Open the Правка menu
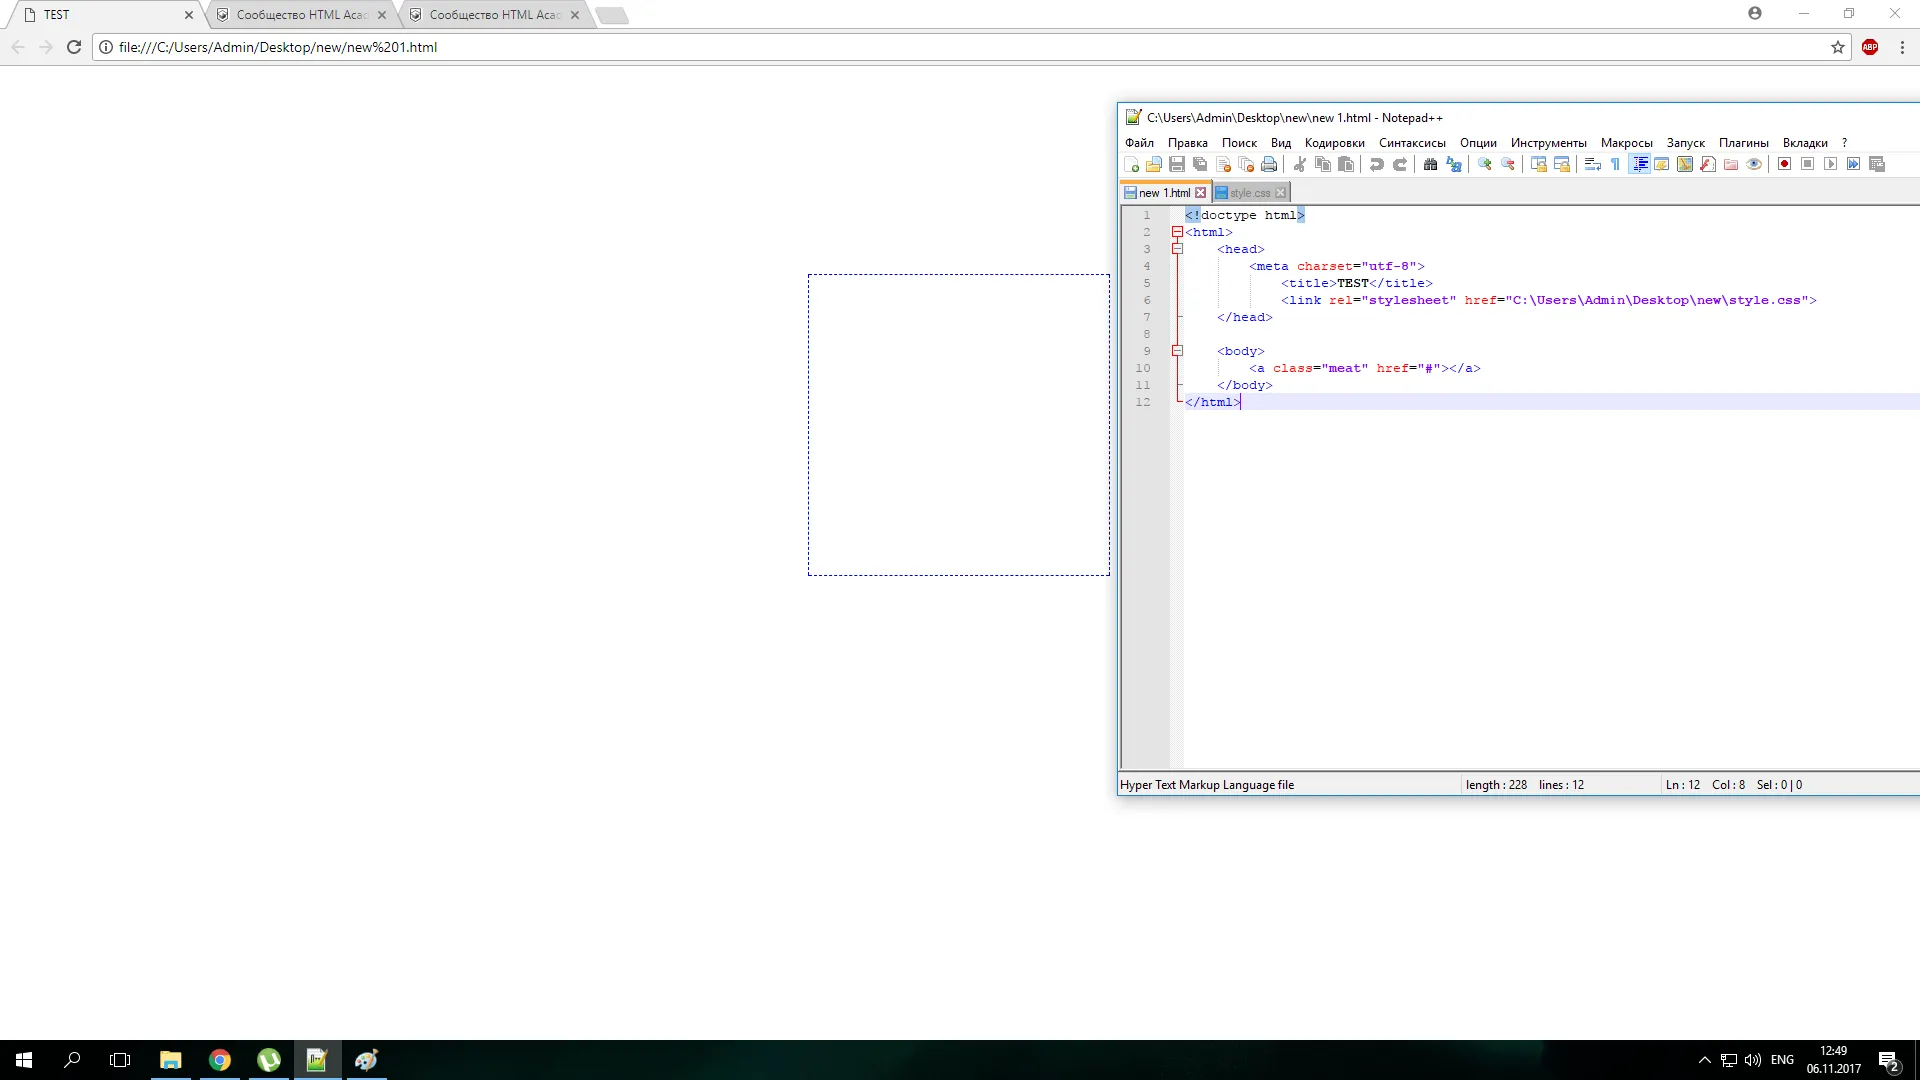The height and width of the screenshot is (1080, 1920). point(1187,143)
